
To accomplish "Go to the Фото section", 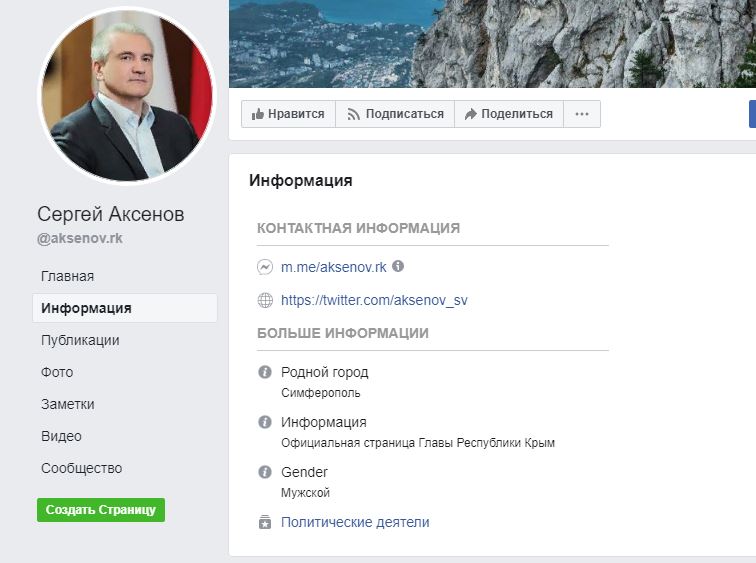I will click(57, 372).
